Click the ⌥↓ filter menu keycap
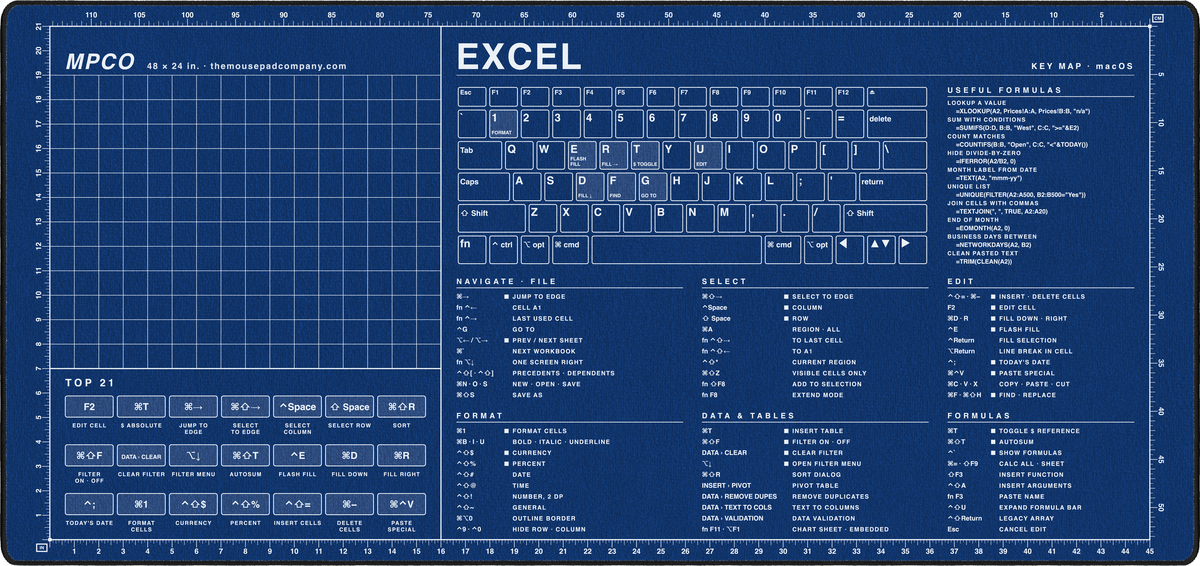The width and height of the screenshot is (1200, 566). pyautogui.click(x=193, y=456)
